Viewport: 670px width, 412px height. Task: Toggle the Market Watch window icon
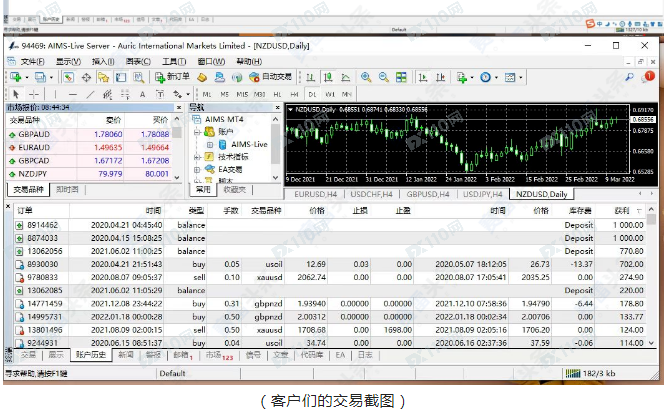(x=68, y=77)
